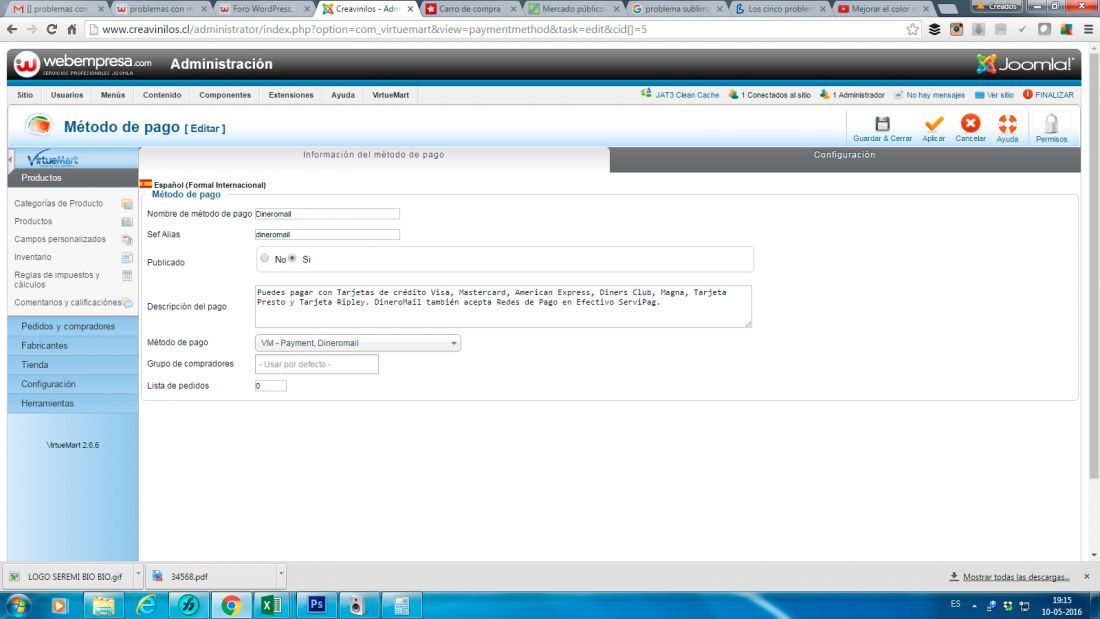This screenshot has height=619, width=1100.
Task: Click the Nombre de método de pago field
Action: pos(327,214)
